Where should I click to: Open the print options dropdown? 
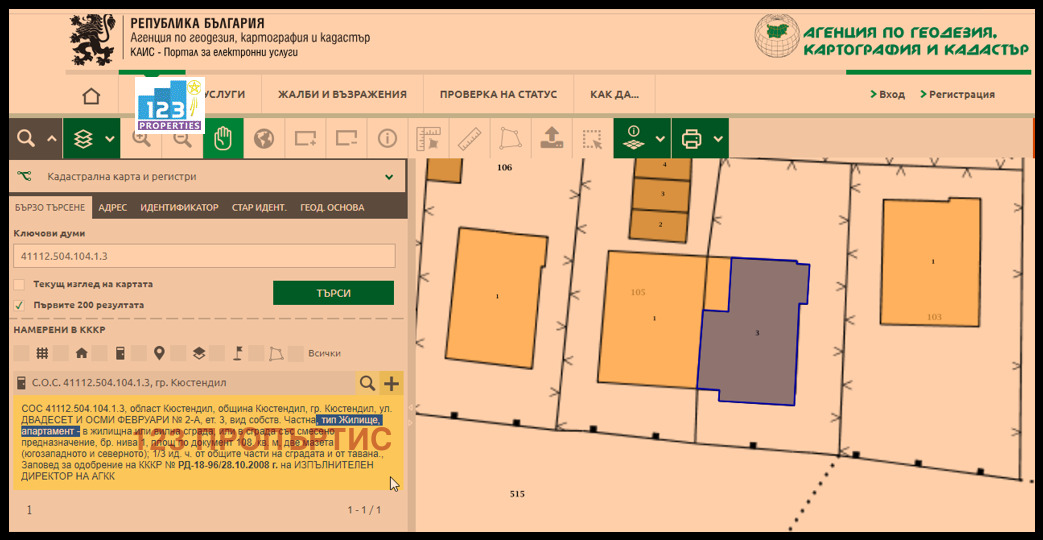tap(719, 139)
